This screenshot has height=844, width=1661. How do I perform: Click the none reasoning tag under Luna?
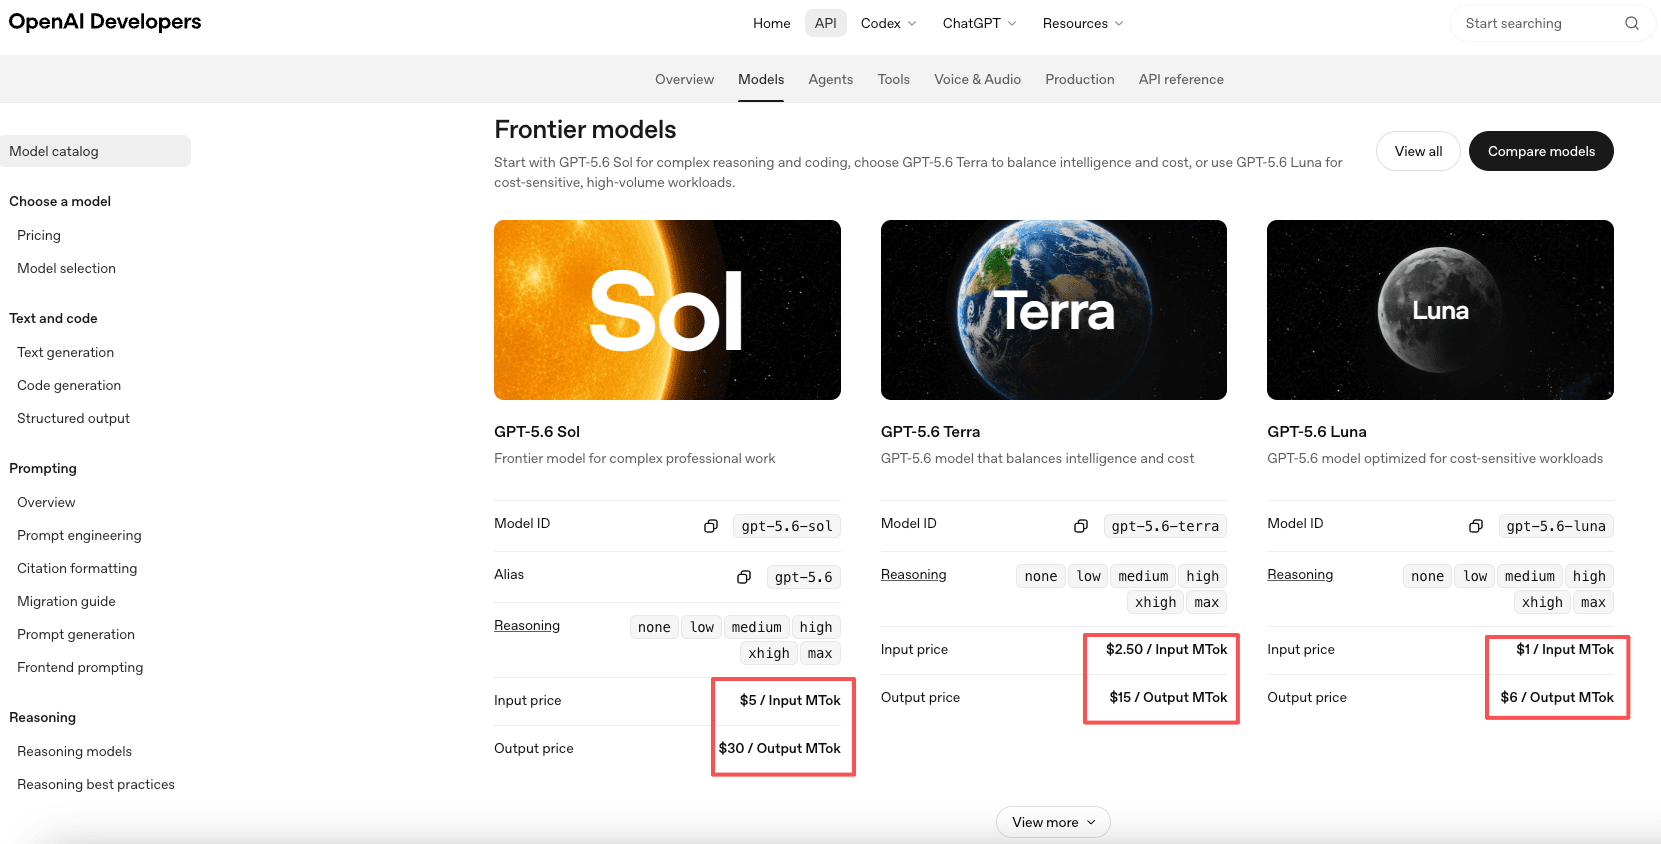point(1427,576)
